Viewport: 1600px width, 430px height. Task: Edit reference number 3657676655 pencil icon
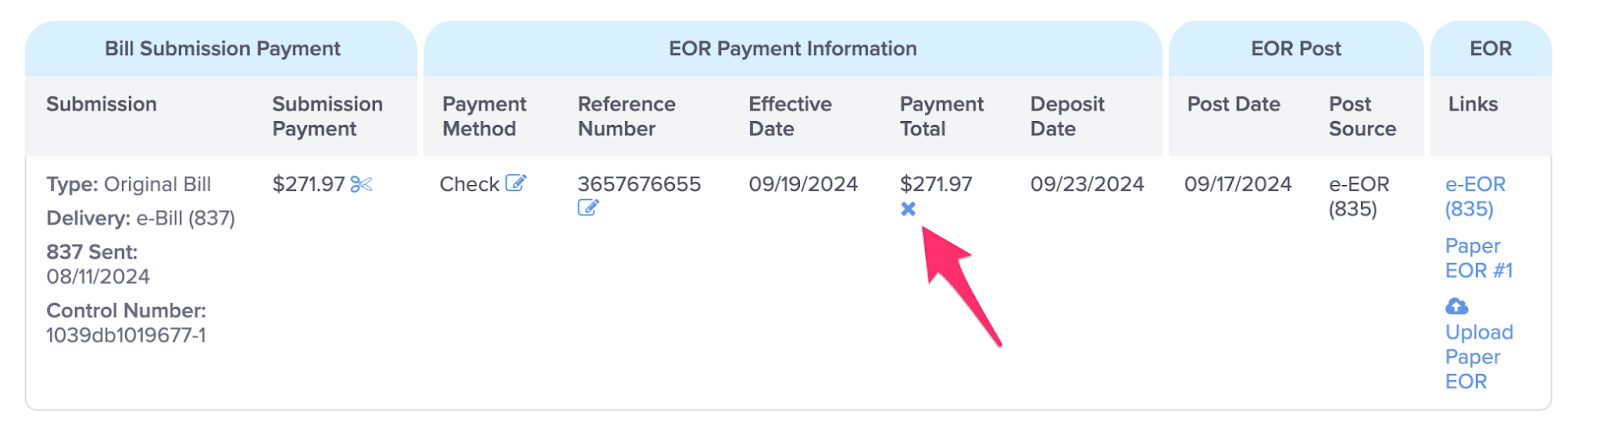588,208
